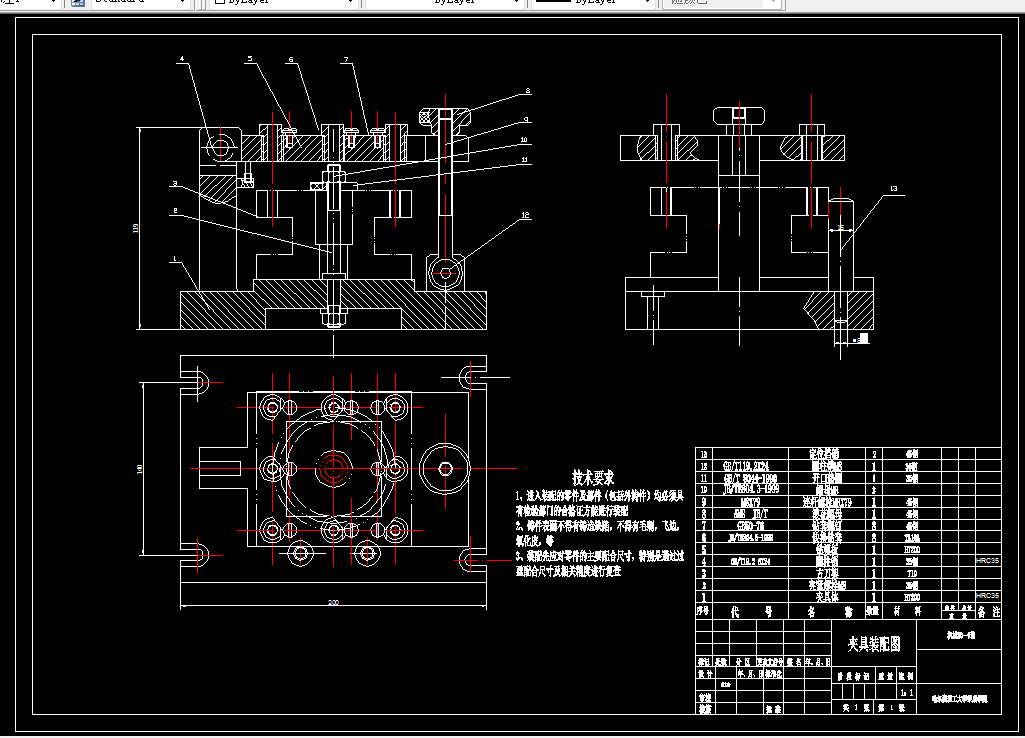Select the 序号 header cell in parts list
Image resolution: width=1025 pixels, height=738 pixels.
coord(703,611)
